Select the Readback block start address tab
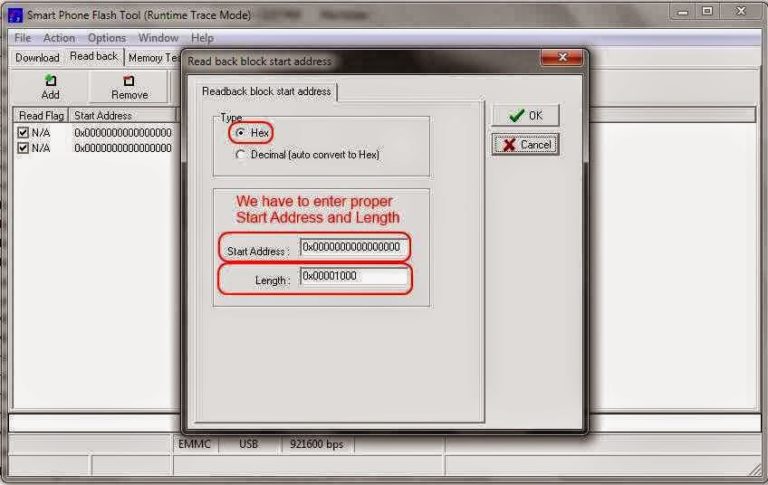Screen dimensions: 768x485 pos(266,92)
